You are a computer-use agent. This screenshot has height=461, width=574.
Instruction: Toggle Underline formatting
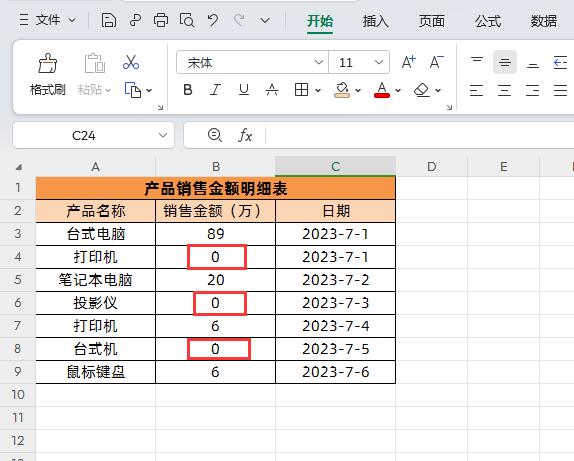click(x=243, y=90)
